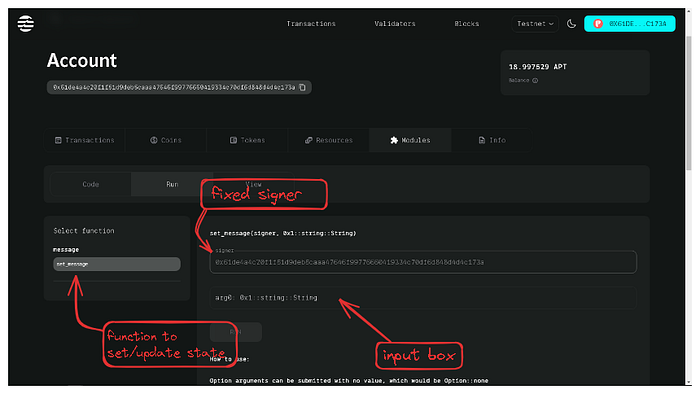The height and width of the screenshot is (394, 700).
Task: Click the set_message function signature text
Action: pyautogui.click(x=283, y=233)
